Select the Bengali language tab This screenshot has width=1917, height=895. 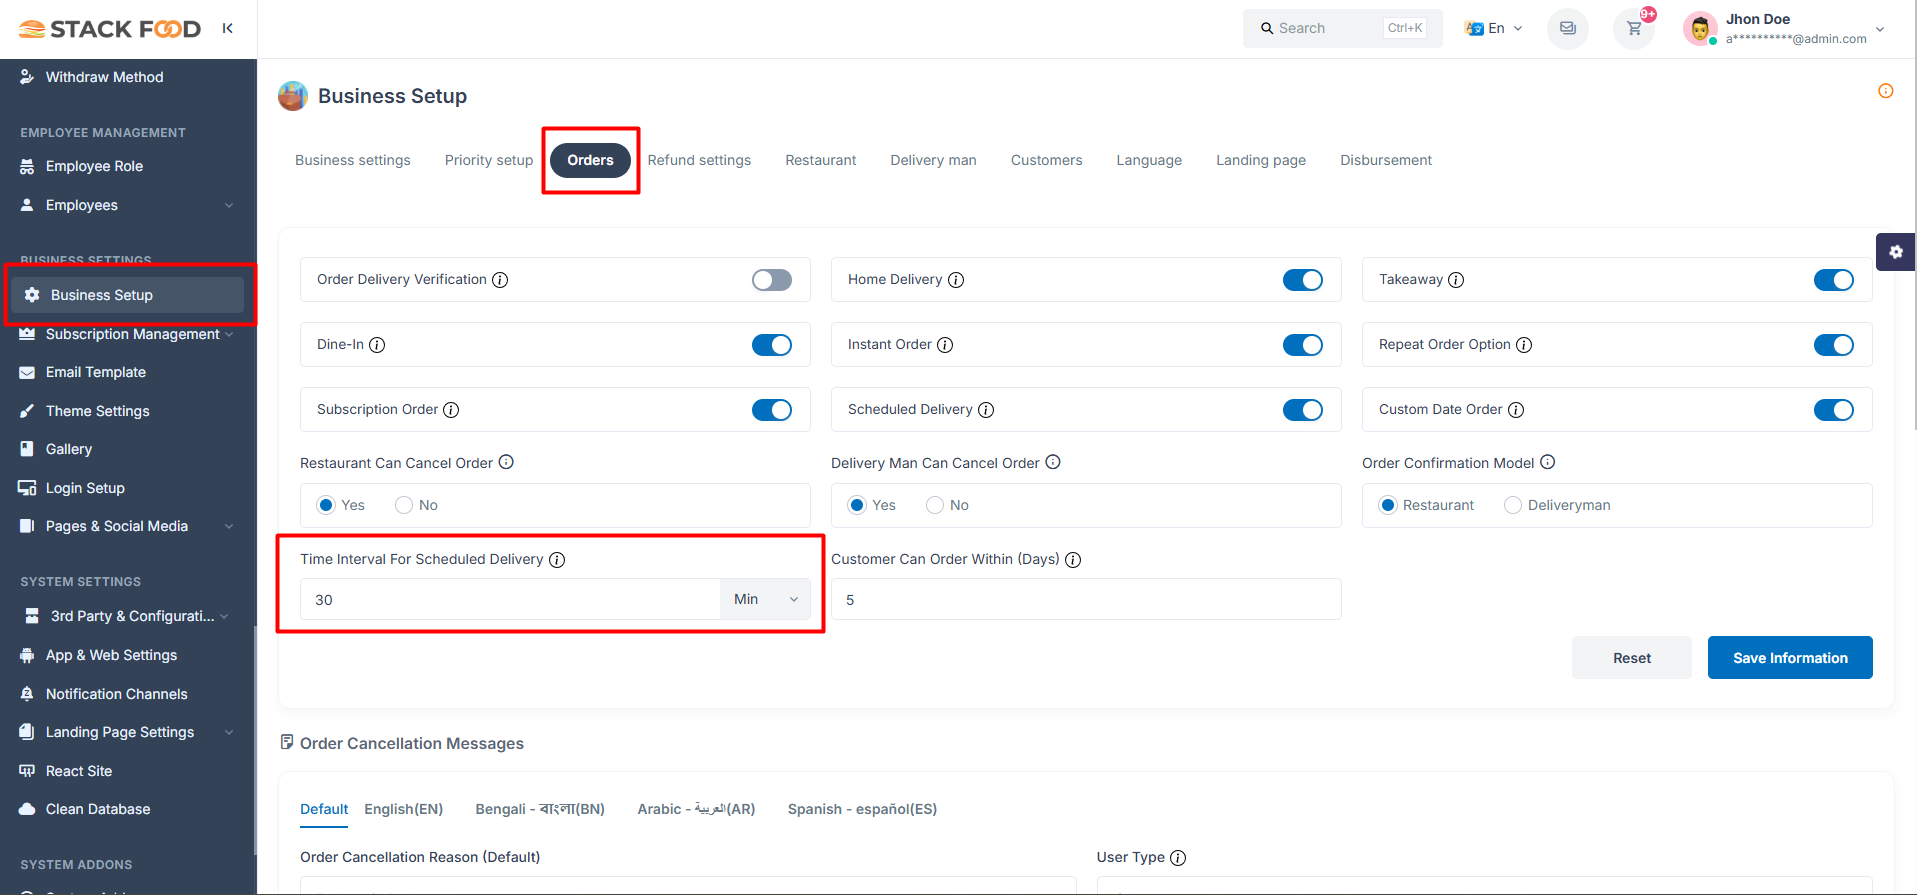click(x=539, y=809)
